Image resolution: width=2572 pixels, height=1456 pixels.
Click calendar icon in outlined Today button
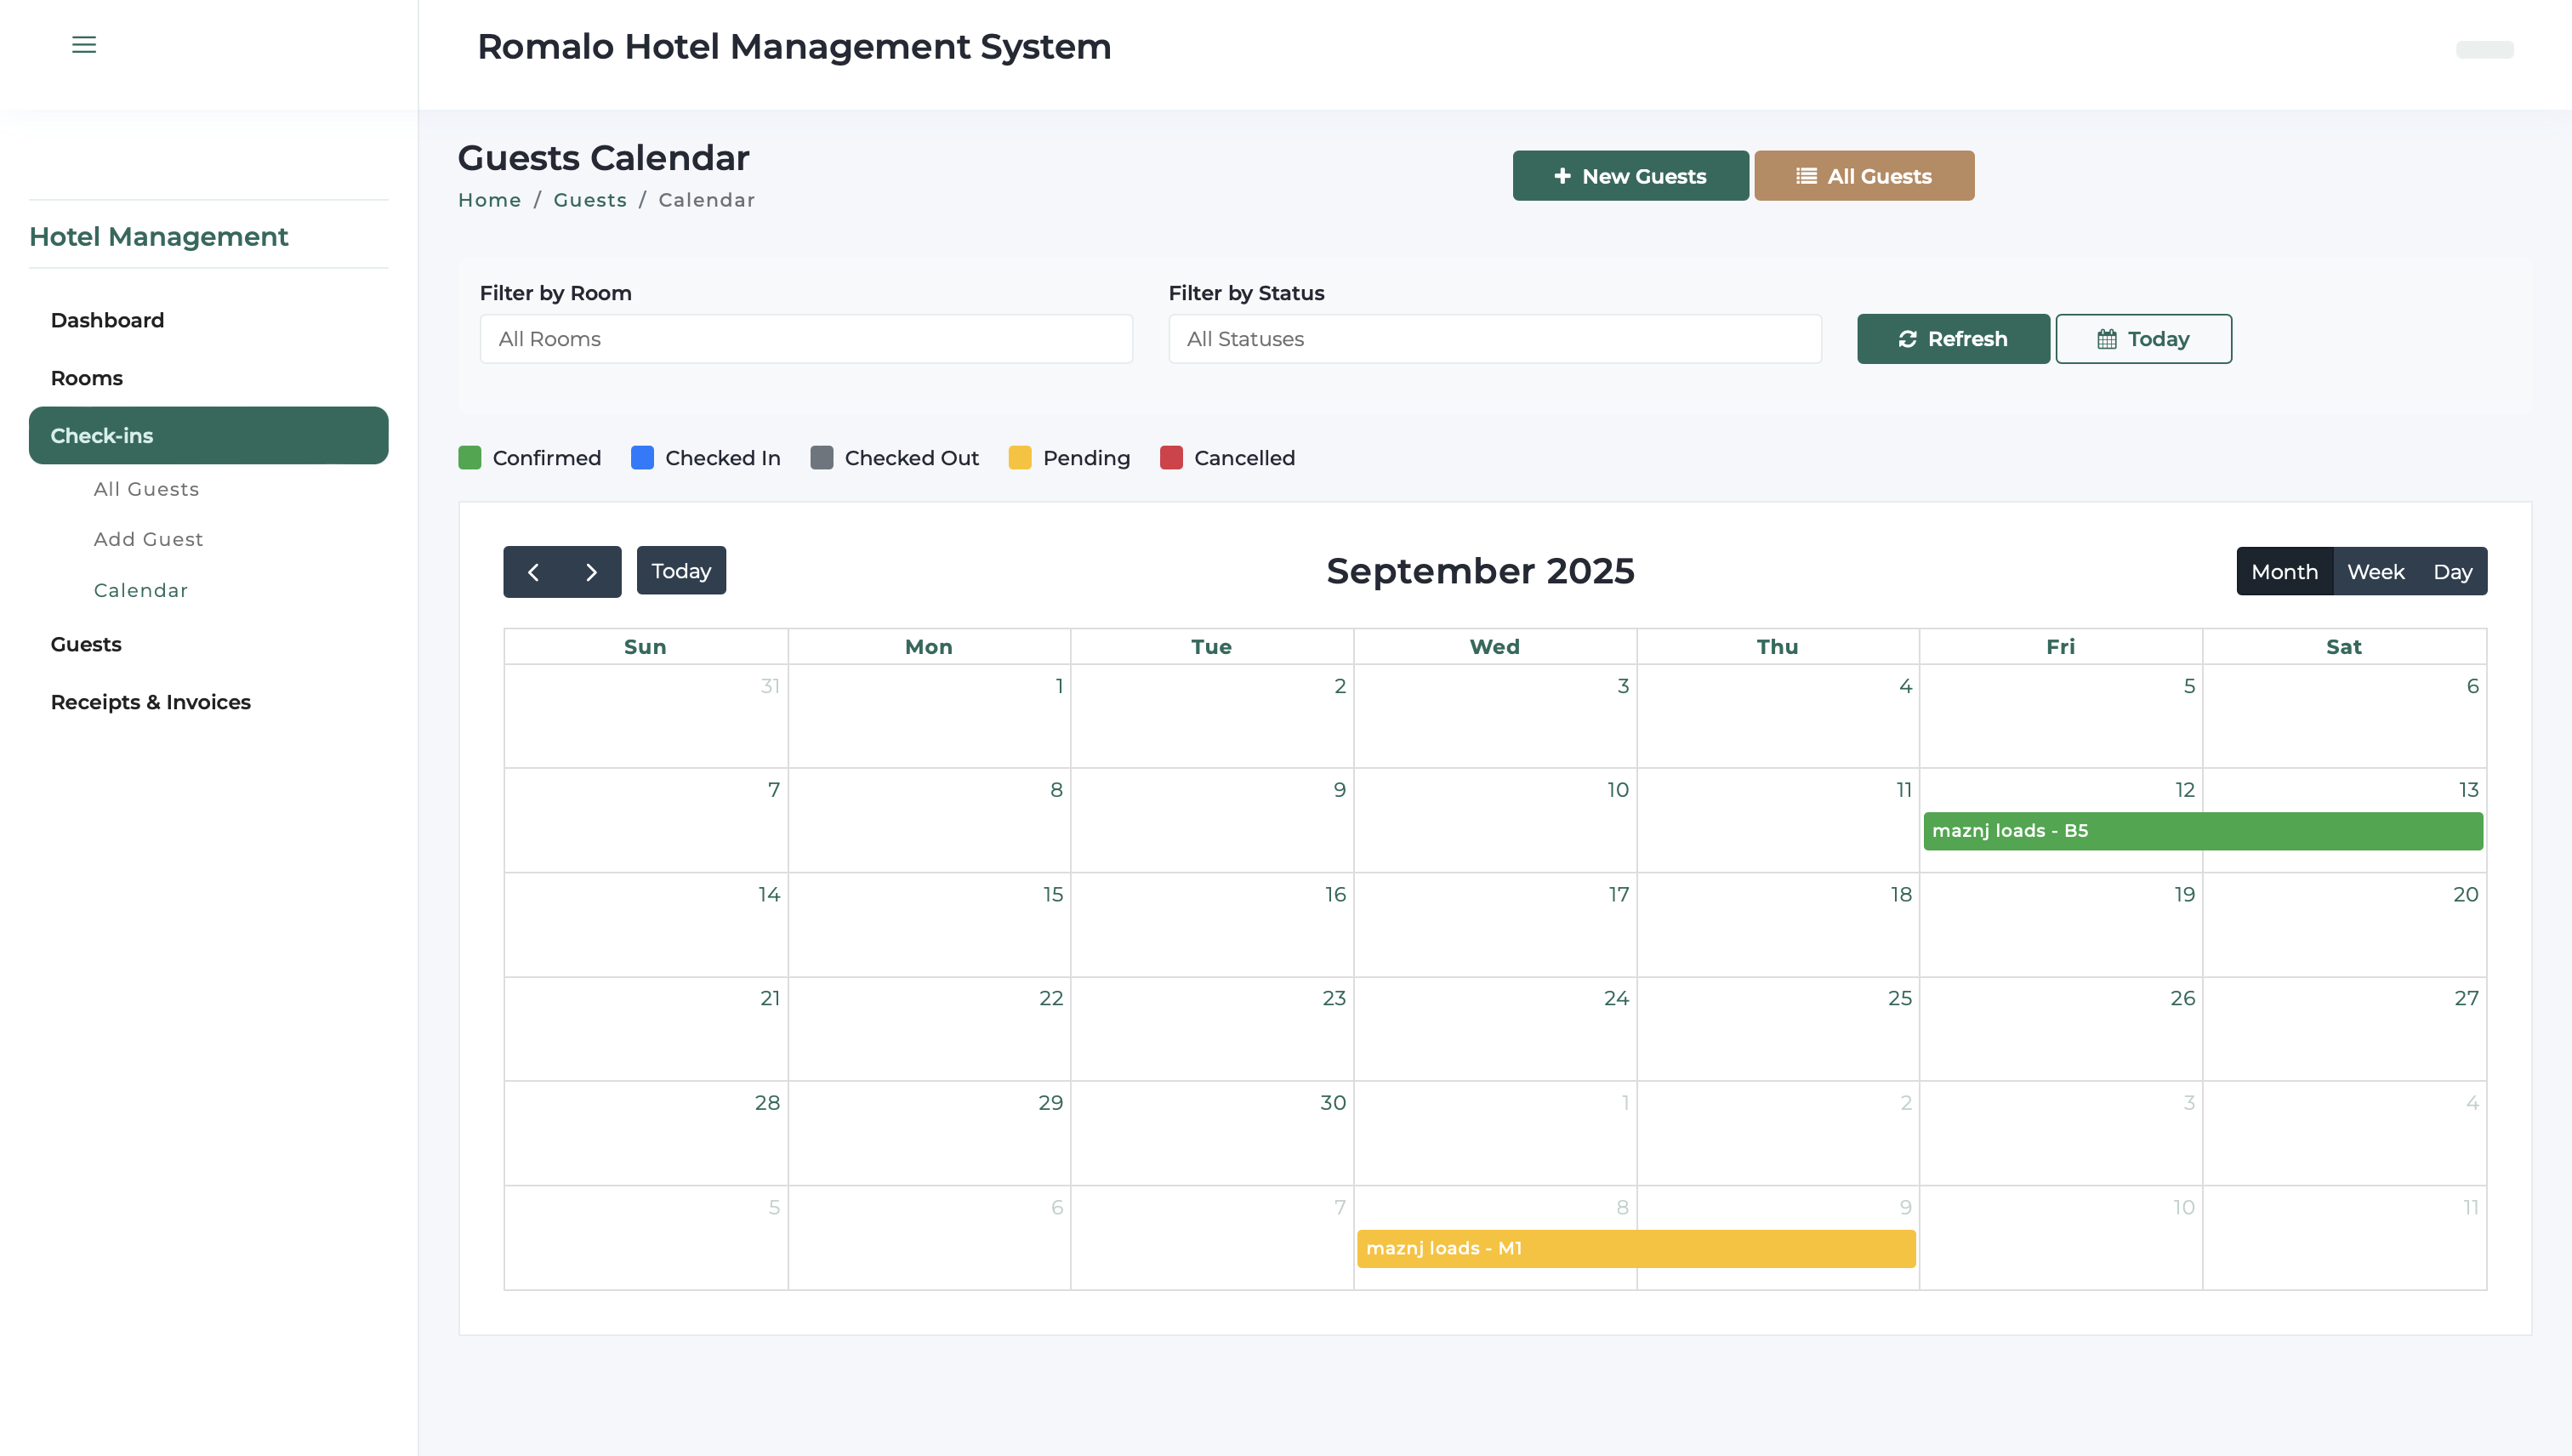click(2107, 339)
